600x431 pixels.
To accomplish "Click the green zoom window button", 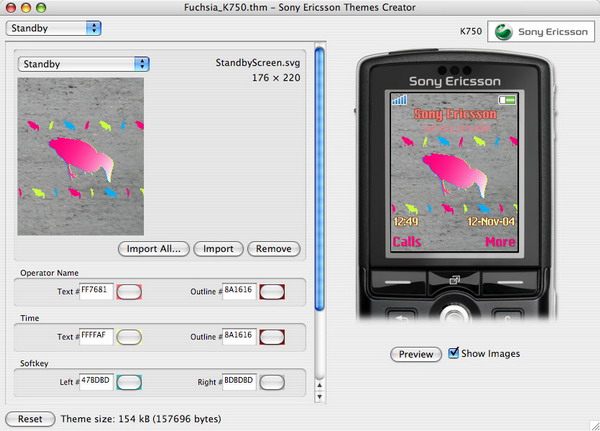I will (x=41, y=7).
